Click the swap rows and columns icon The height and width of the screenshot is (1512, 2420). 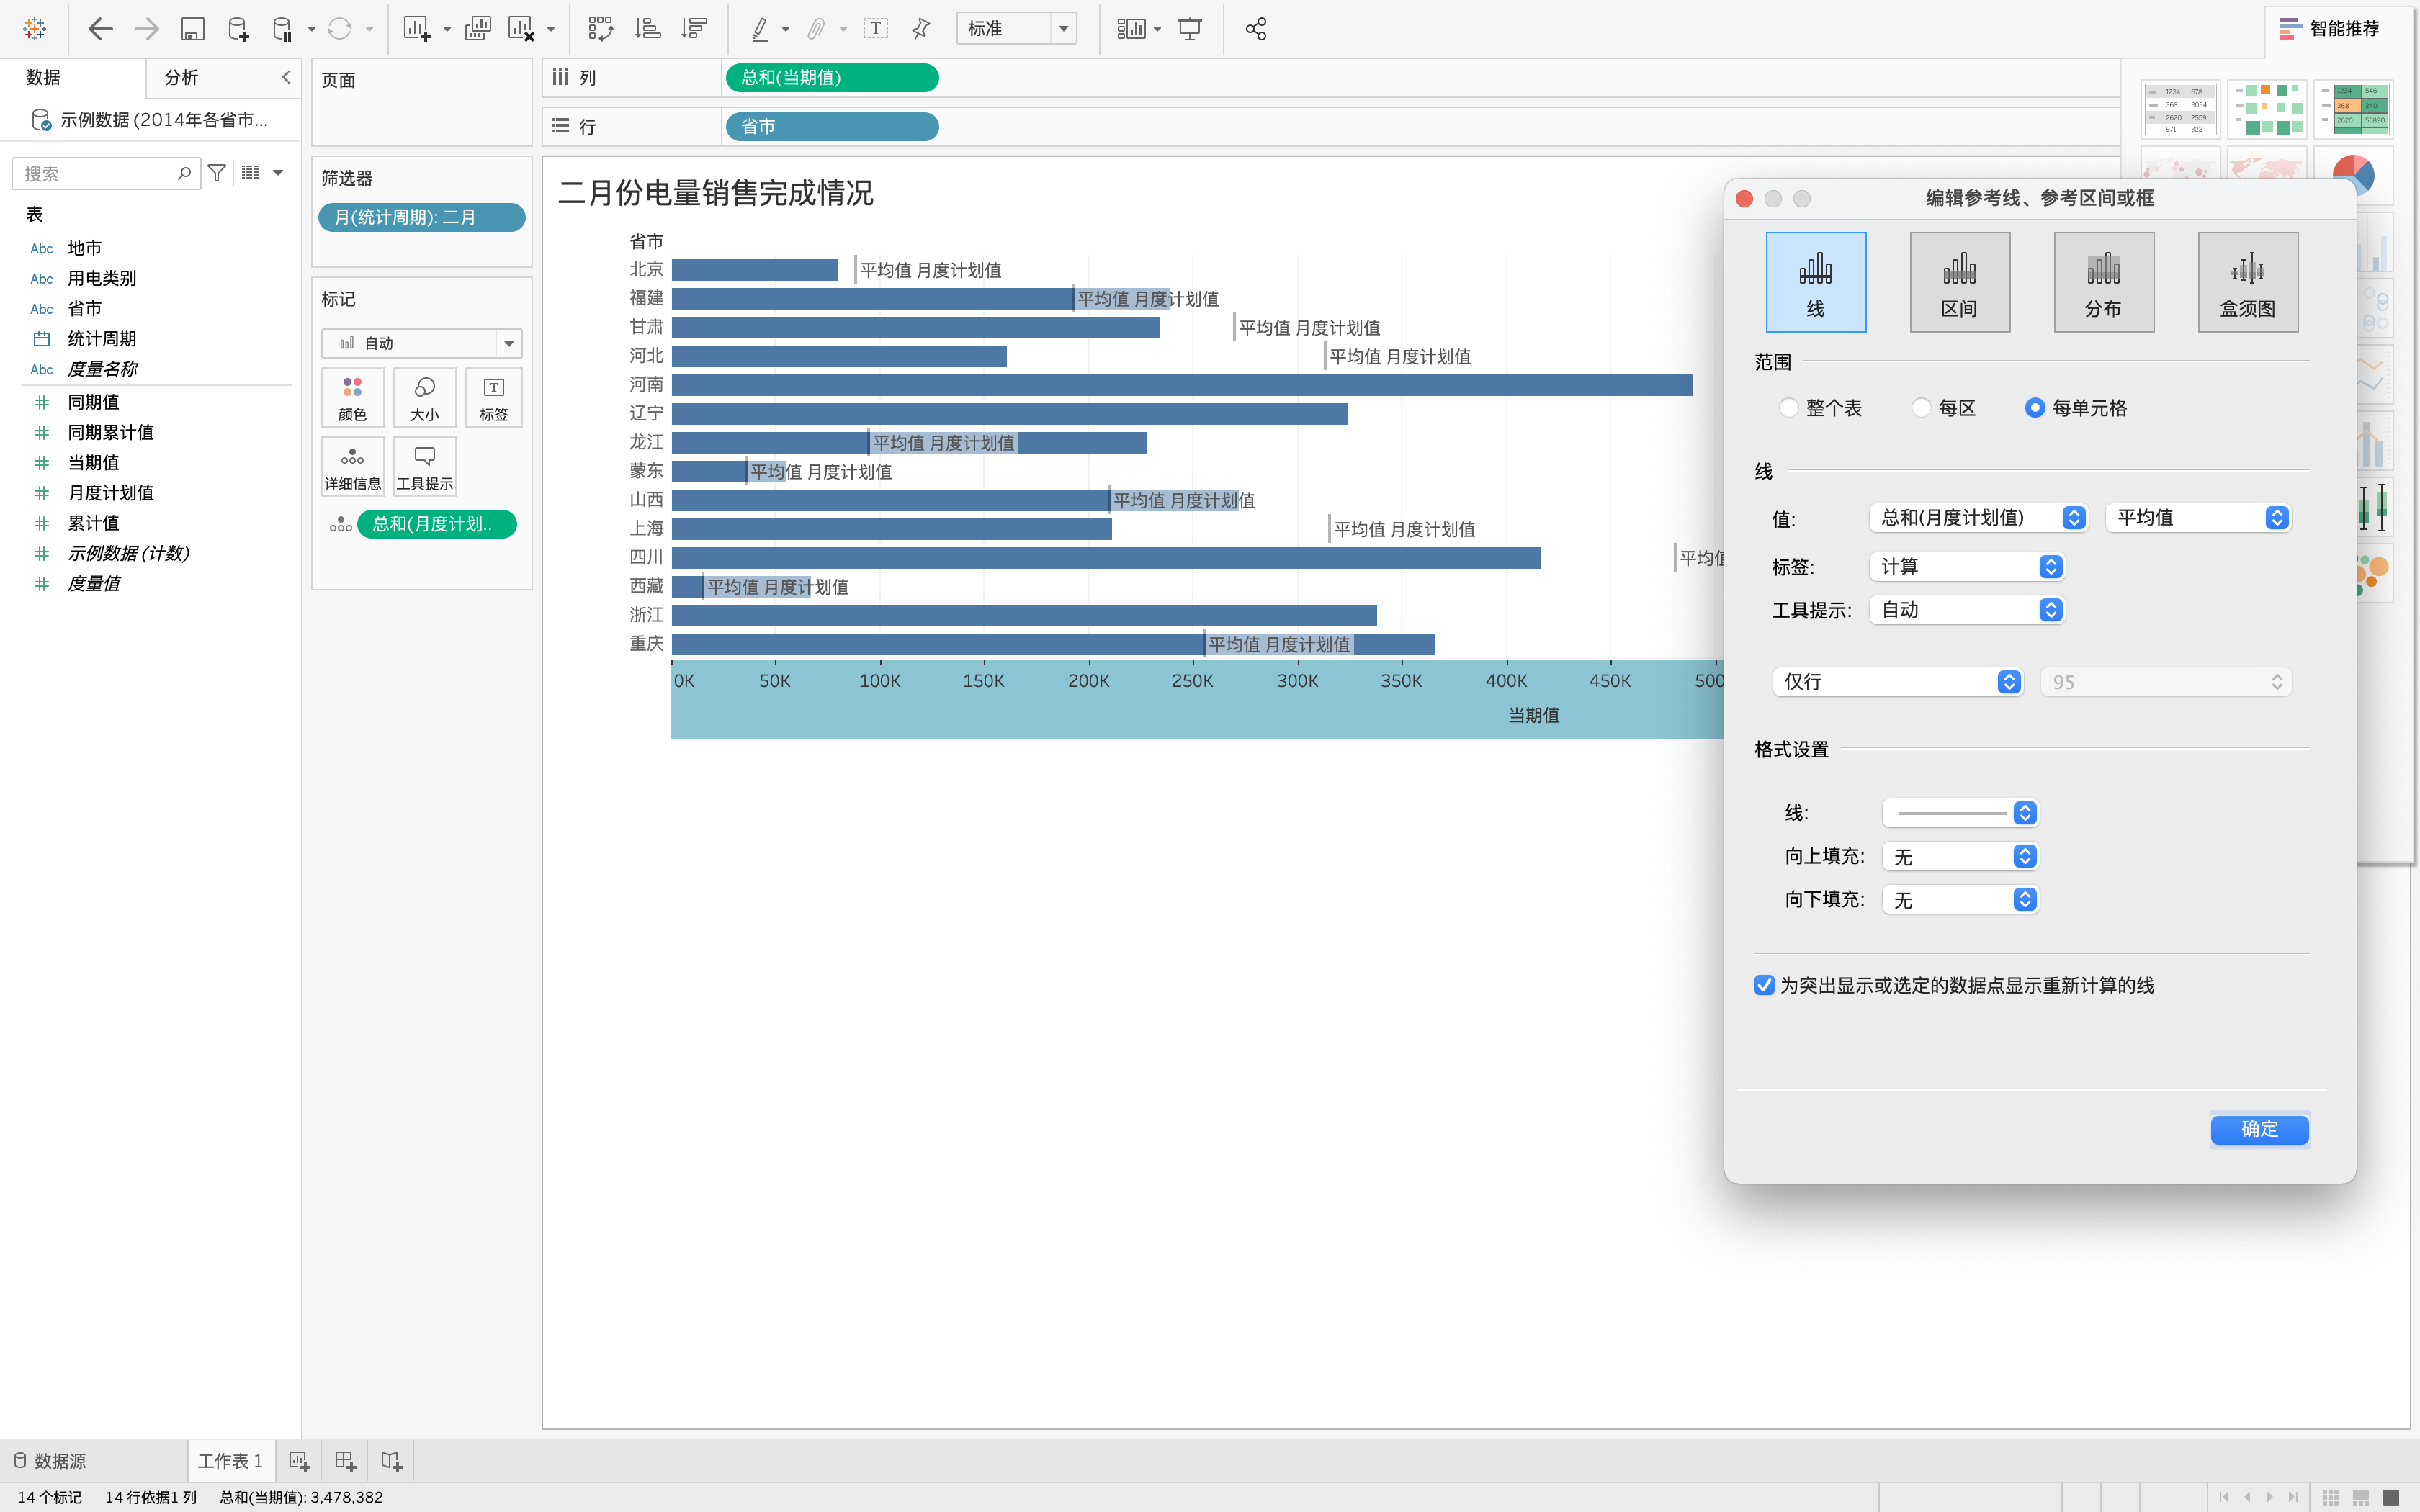click(x=600, y=29)
